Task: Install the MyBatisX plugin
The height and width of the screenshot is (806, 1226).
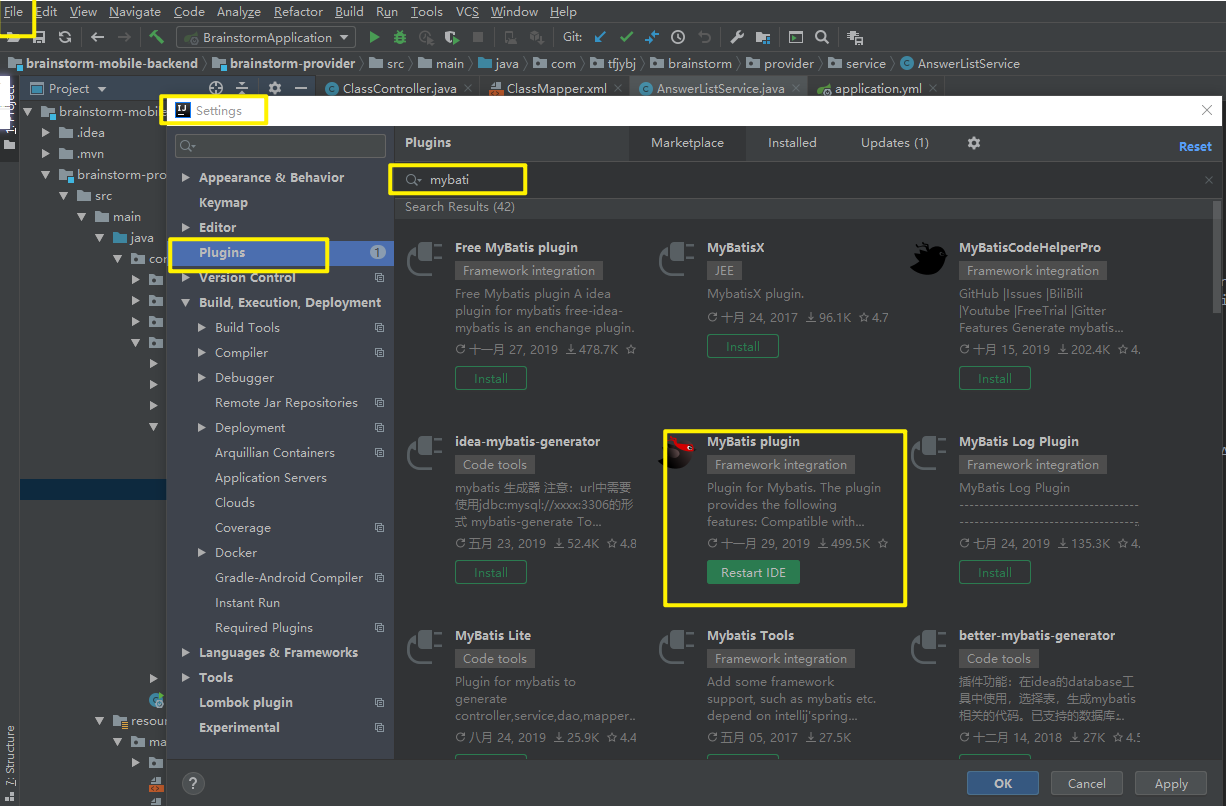Action: (x=743, y=347)
